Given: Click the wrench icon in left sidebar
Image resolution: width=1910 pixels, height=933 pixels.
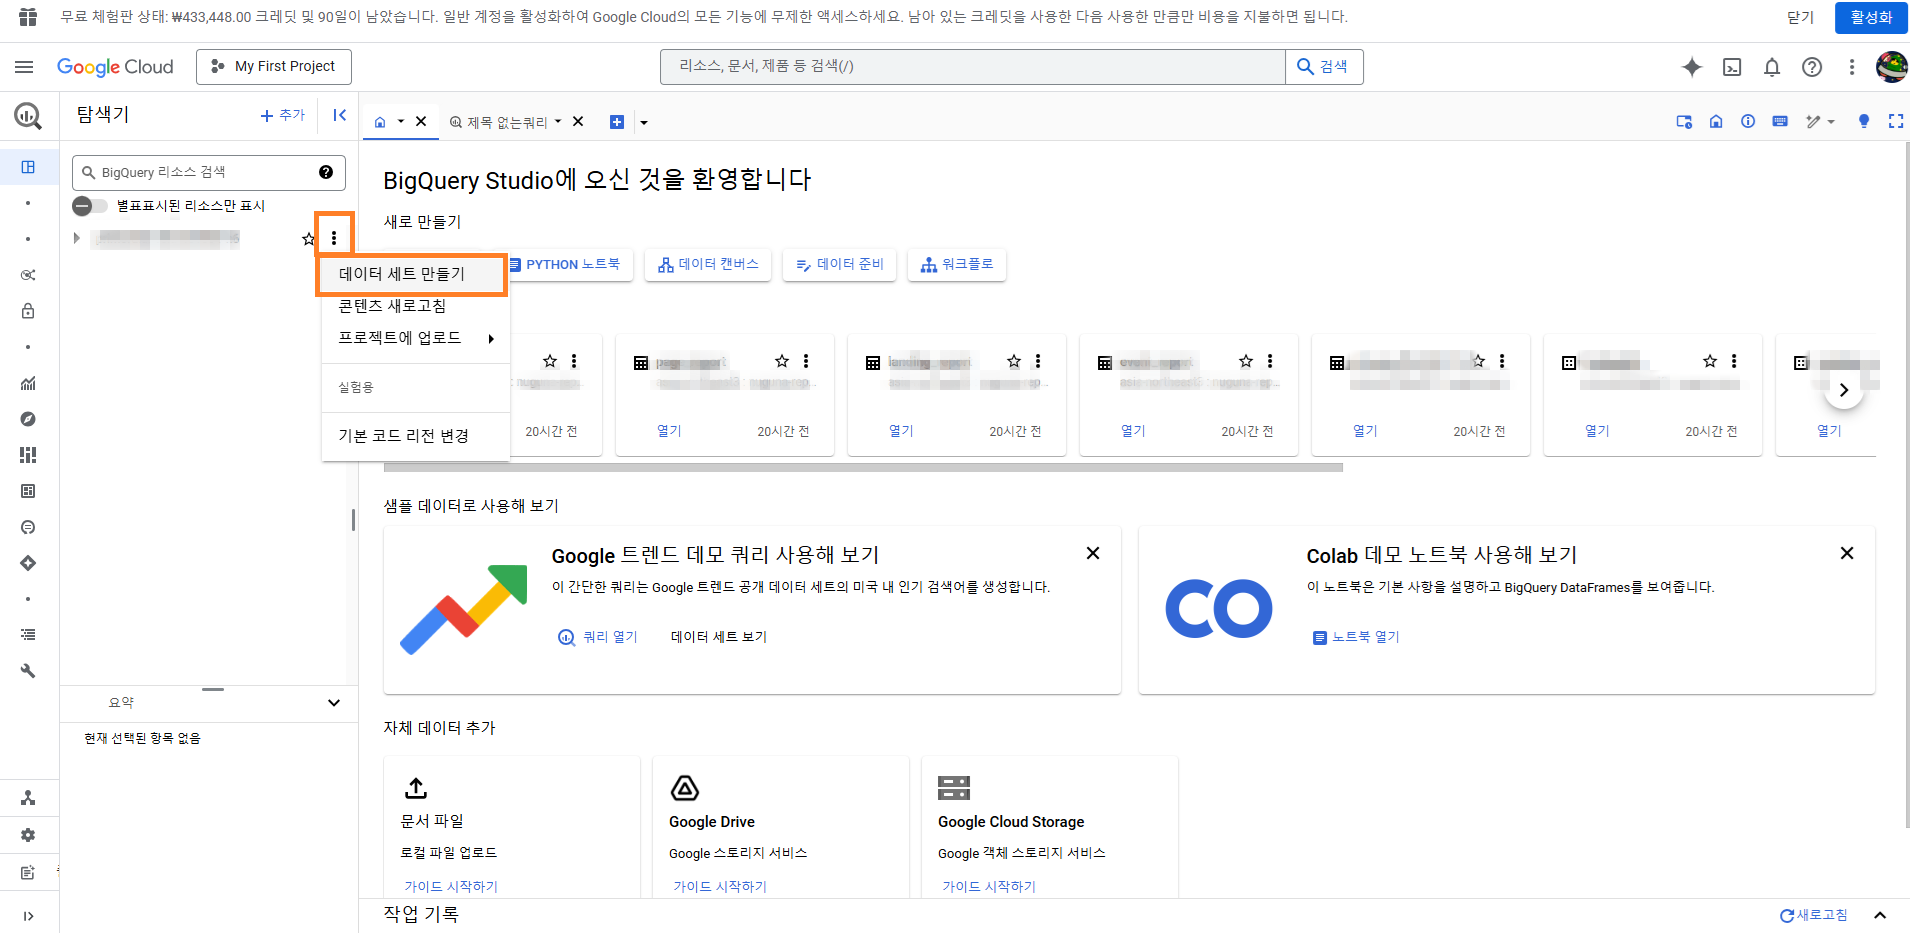Looking at the screenshot, I should click(28, 671).
